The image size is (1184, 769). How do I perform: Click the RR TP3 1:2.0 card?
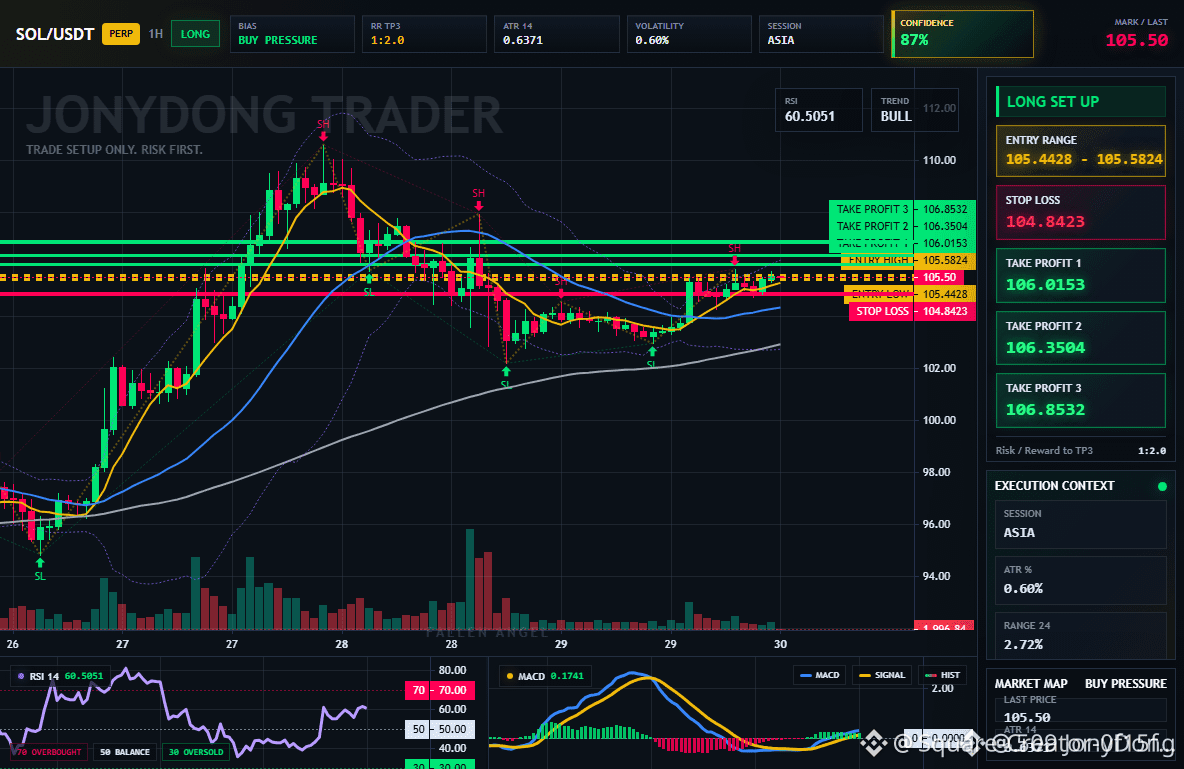(x=424, y=34)
